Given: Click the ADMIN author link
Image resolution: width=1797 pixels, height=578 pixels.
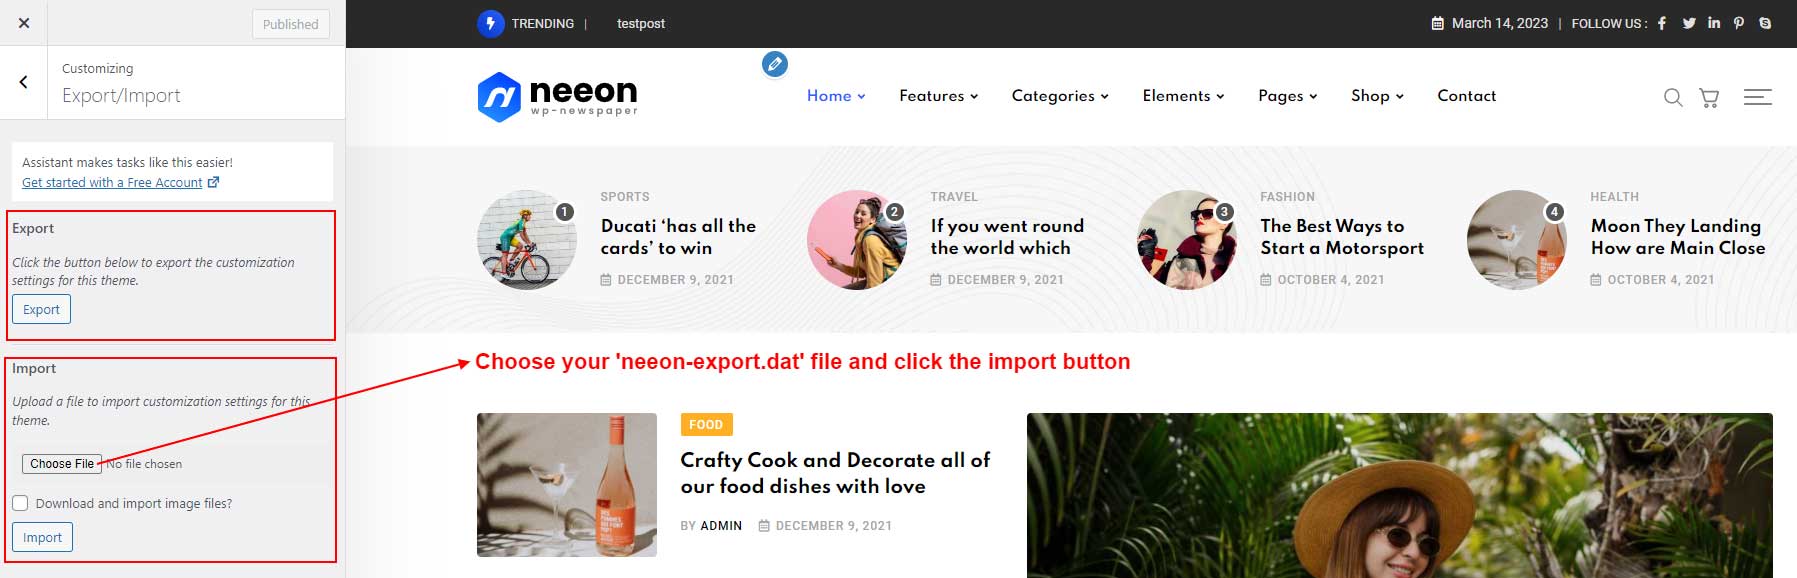Looking at the screenshot, I should [x=720, y=526].
